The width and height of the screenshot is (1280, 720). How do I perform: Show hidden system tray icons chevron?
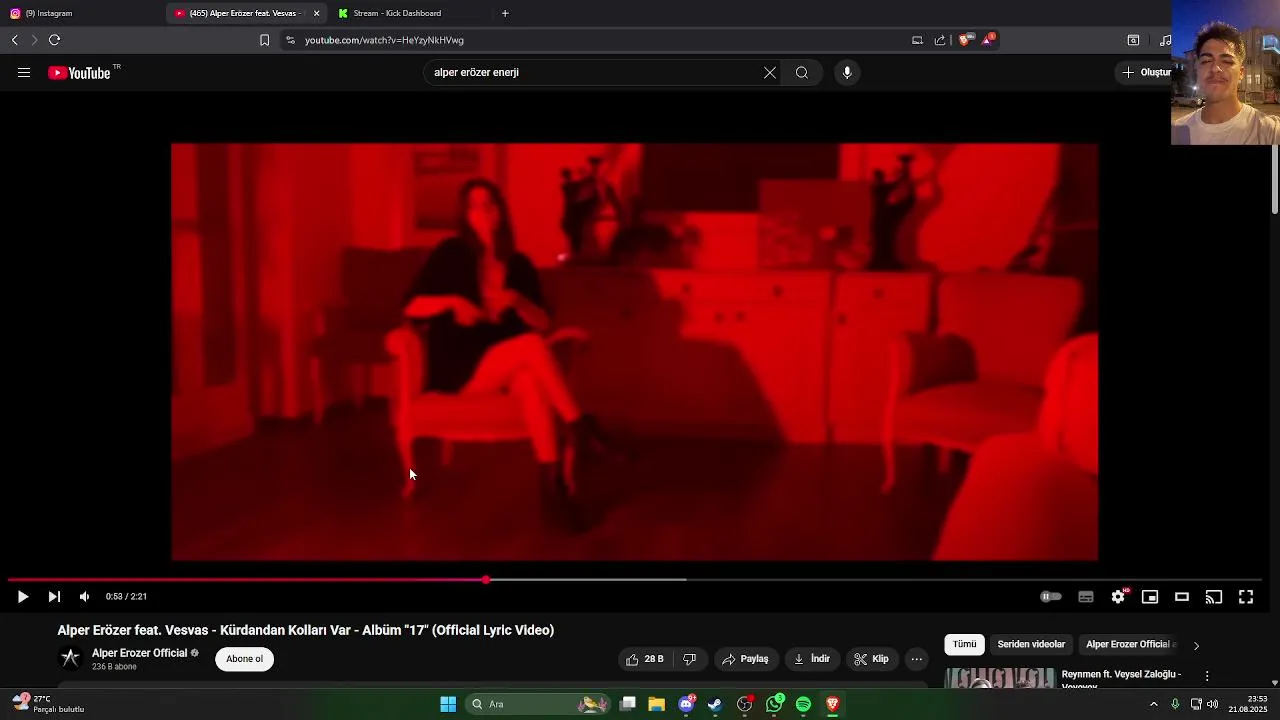(x=1153, y=704)
